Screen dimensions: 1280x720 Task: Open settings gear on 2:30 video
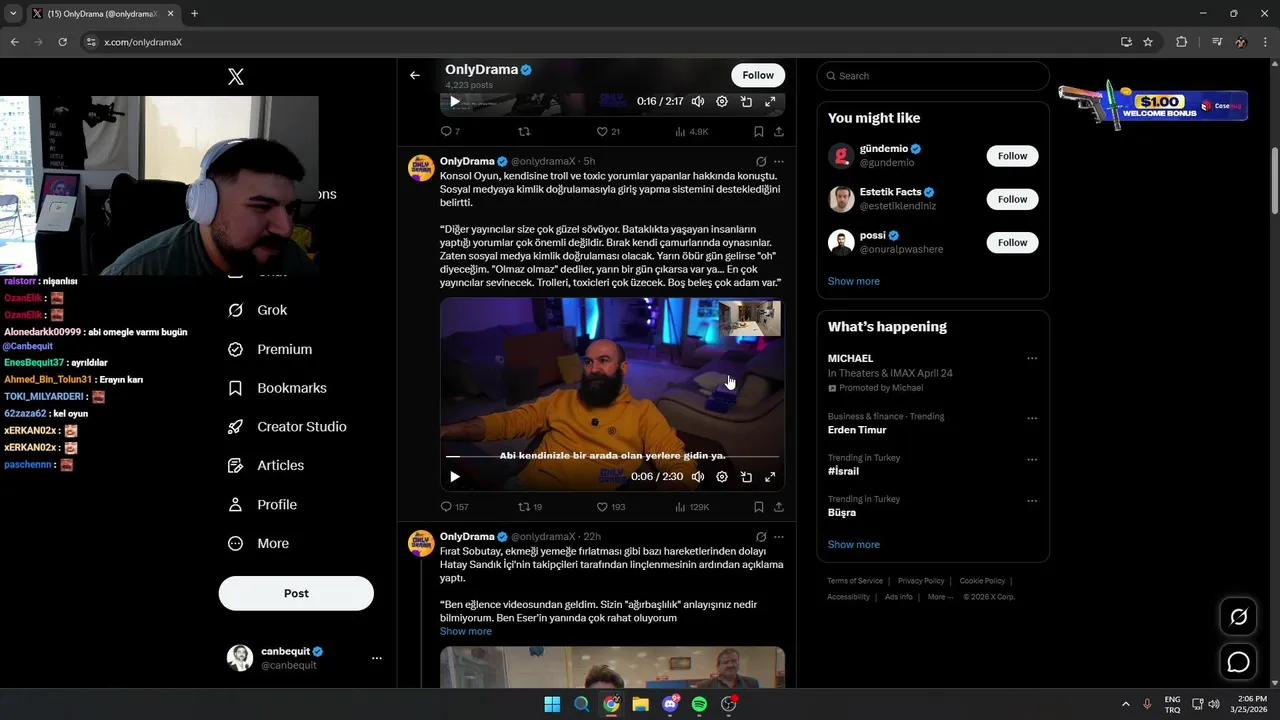[722, 477]
